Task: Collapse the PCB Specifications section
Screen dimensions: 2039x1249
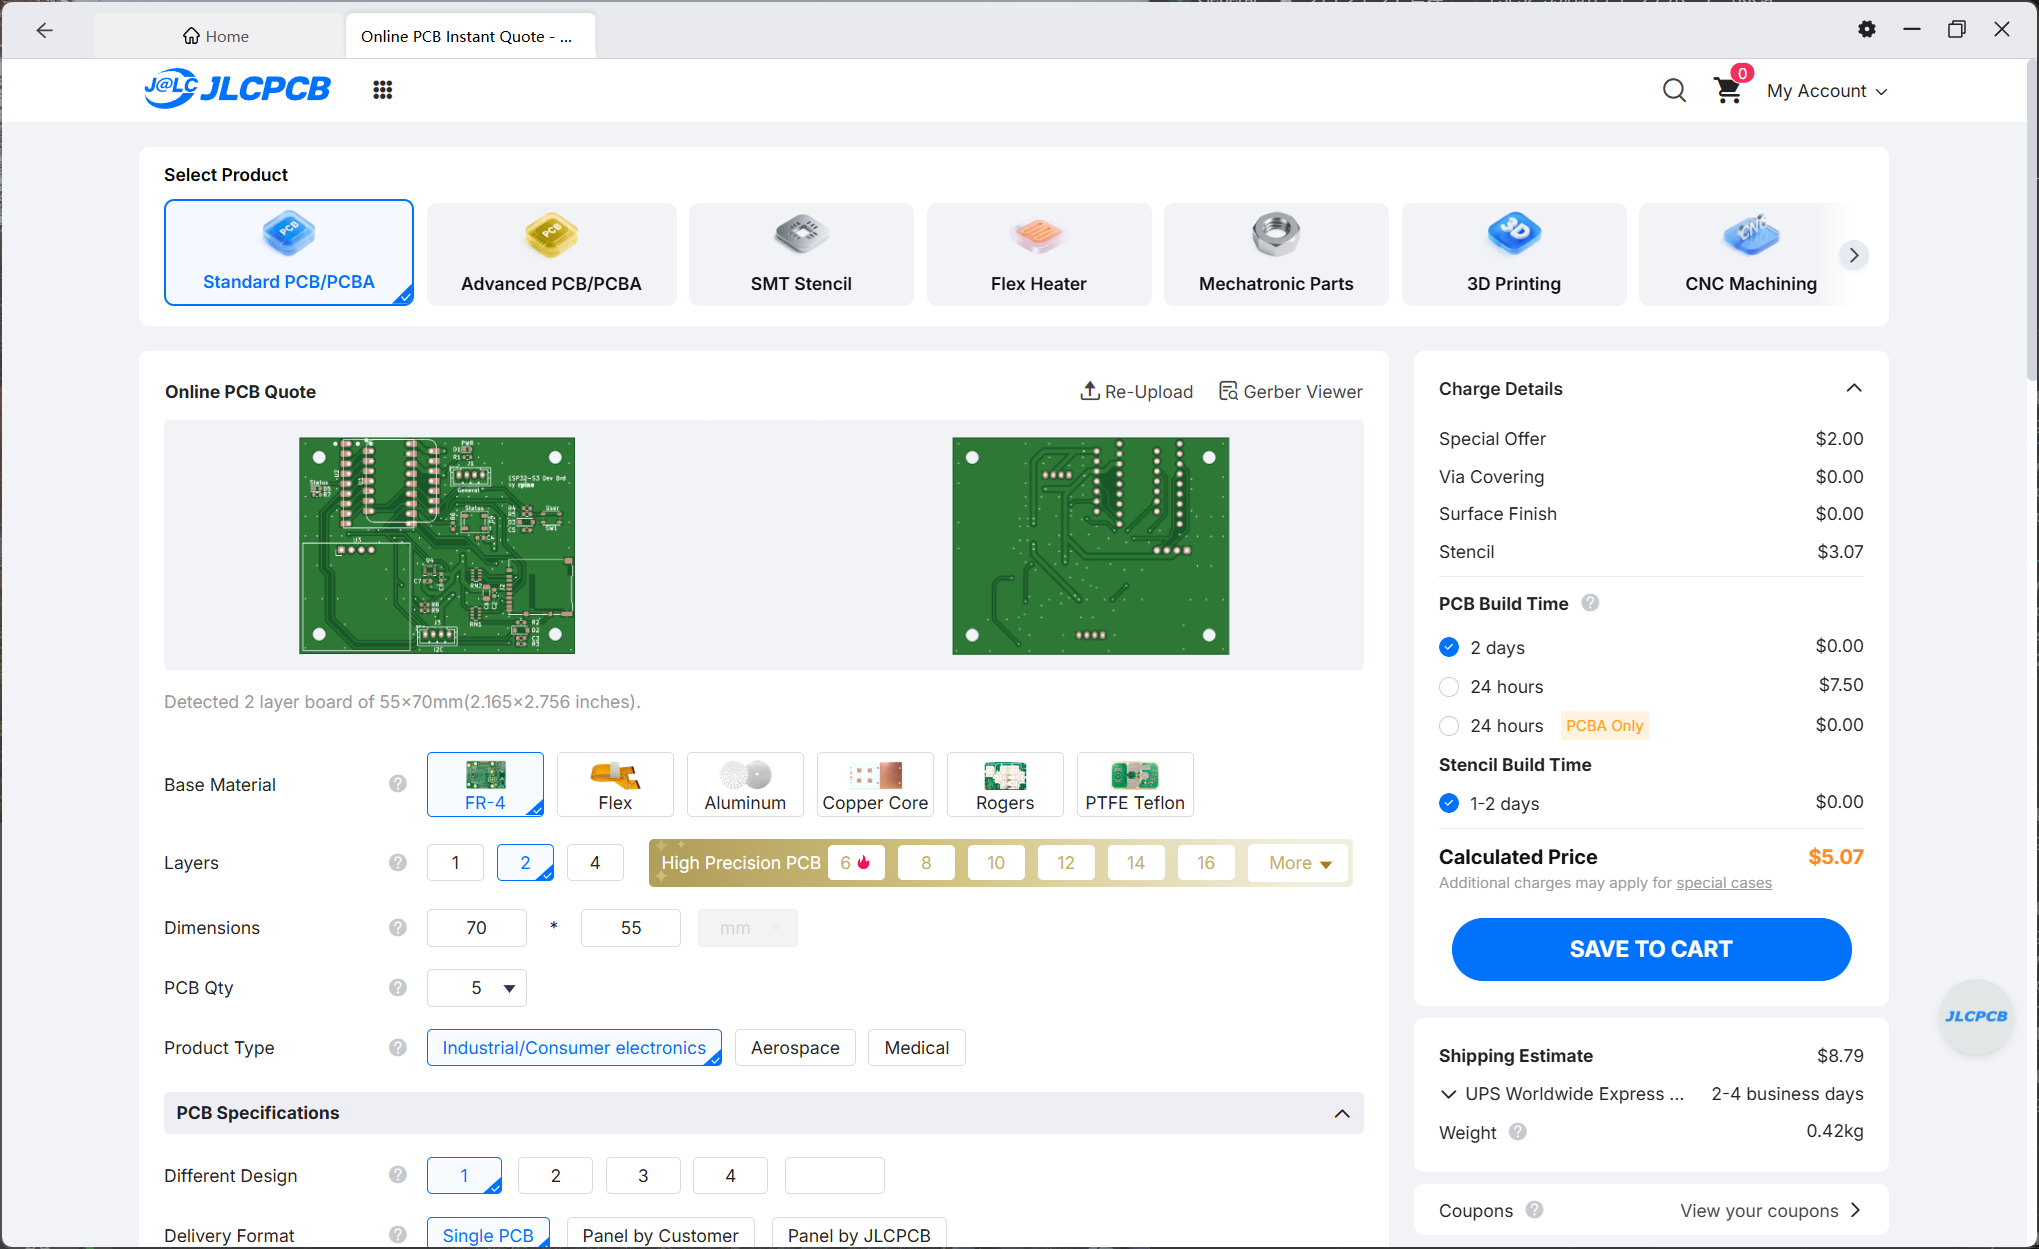Action: coord(1342,1113)
